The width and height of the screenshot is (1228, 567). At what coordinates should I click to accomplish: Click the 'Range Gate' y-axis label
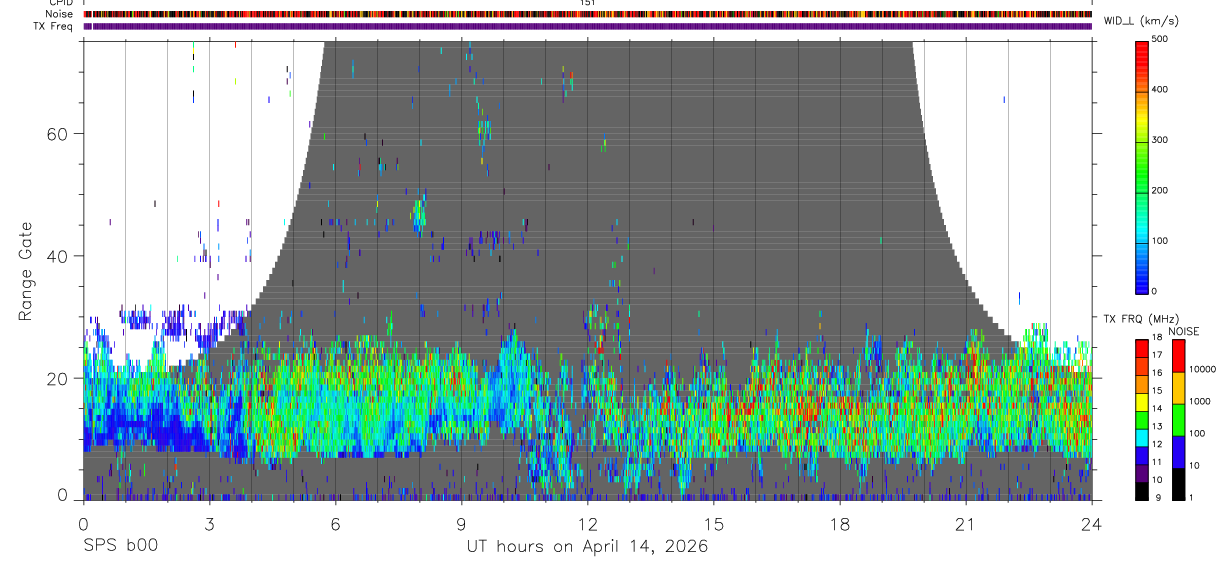26,270
